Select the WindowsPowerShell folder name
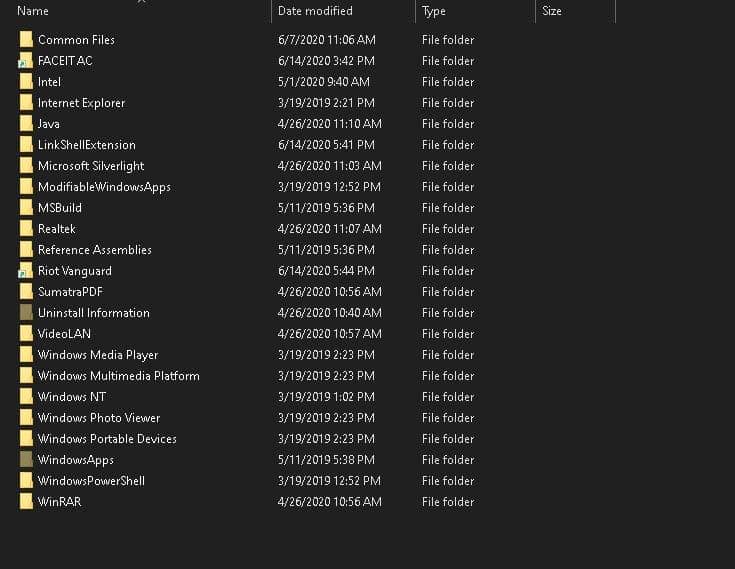735x569 pixels. coord(91,481)
